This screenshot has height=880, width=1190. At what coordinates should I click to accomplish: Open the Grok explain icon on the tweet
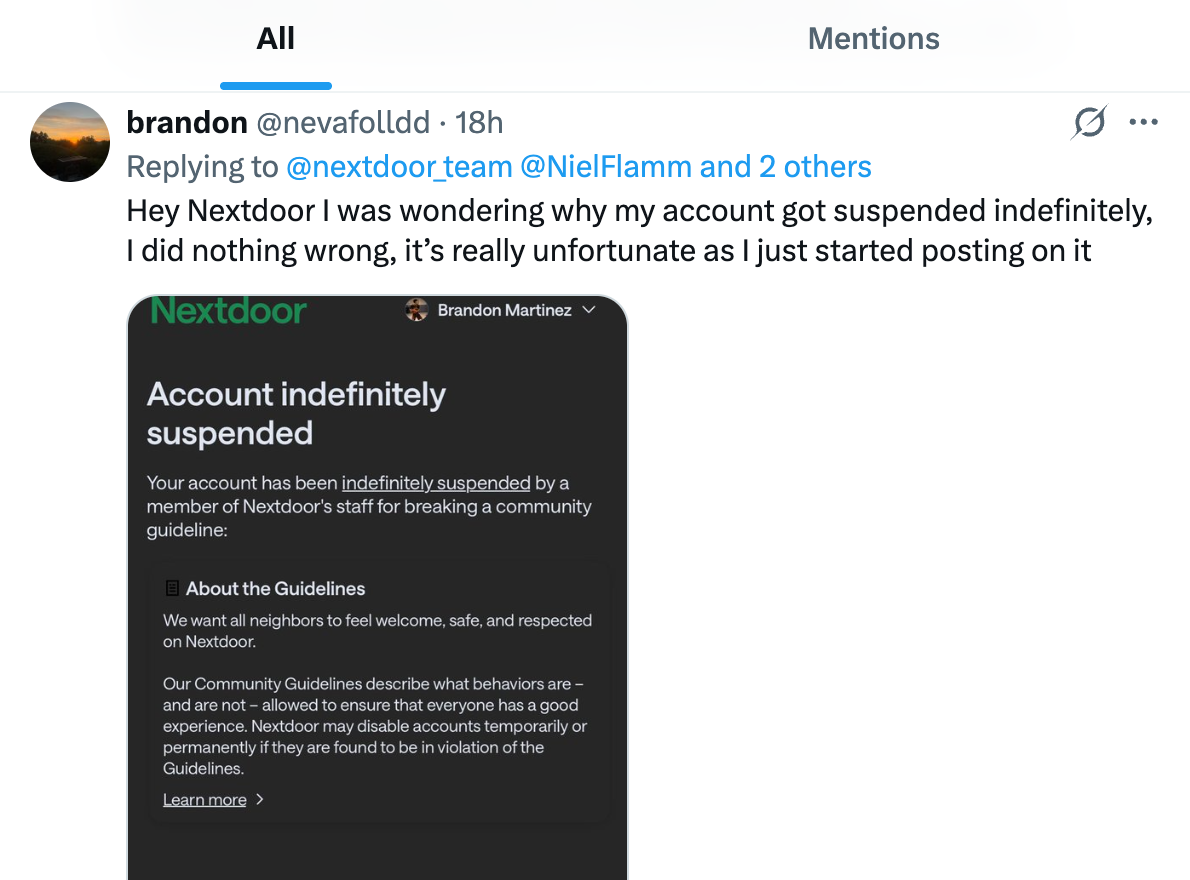pyautogui.click(x=1090, y=122)
